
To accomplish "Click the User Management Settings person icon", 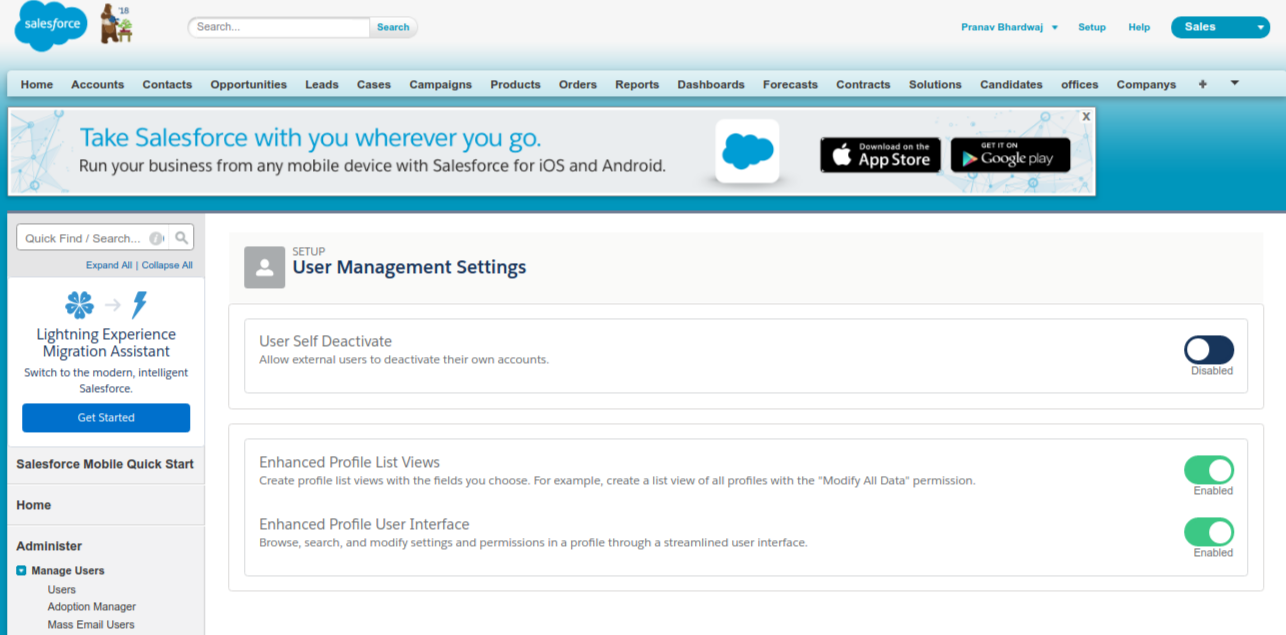I will point(265,267).
